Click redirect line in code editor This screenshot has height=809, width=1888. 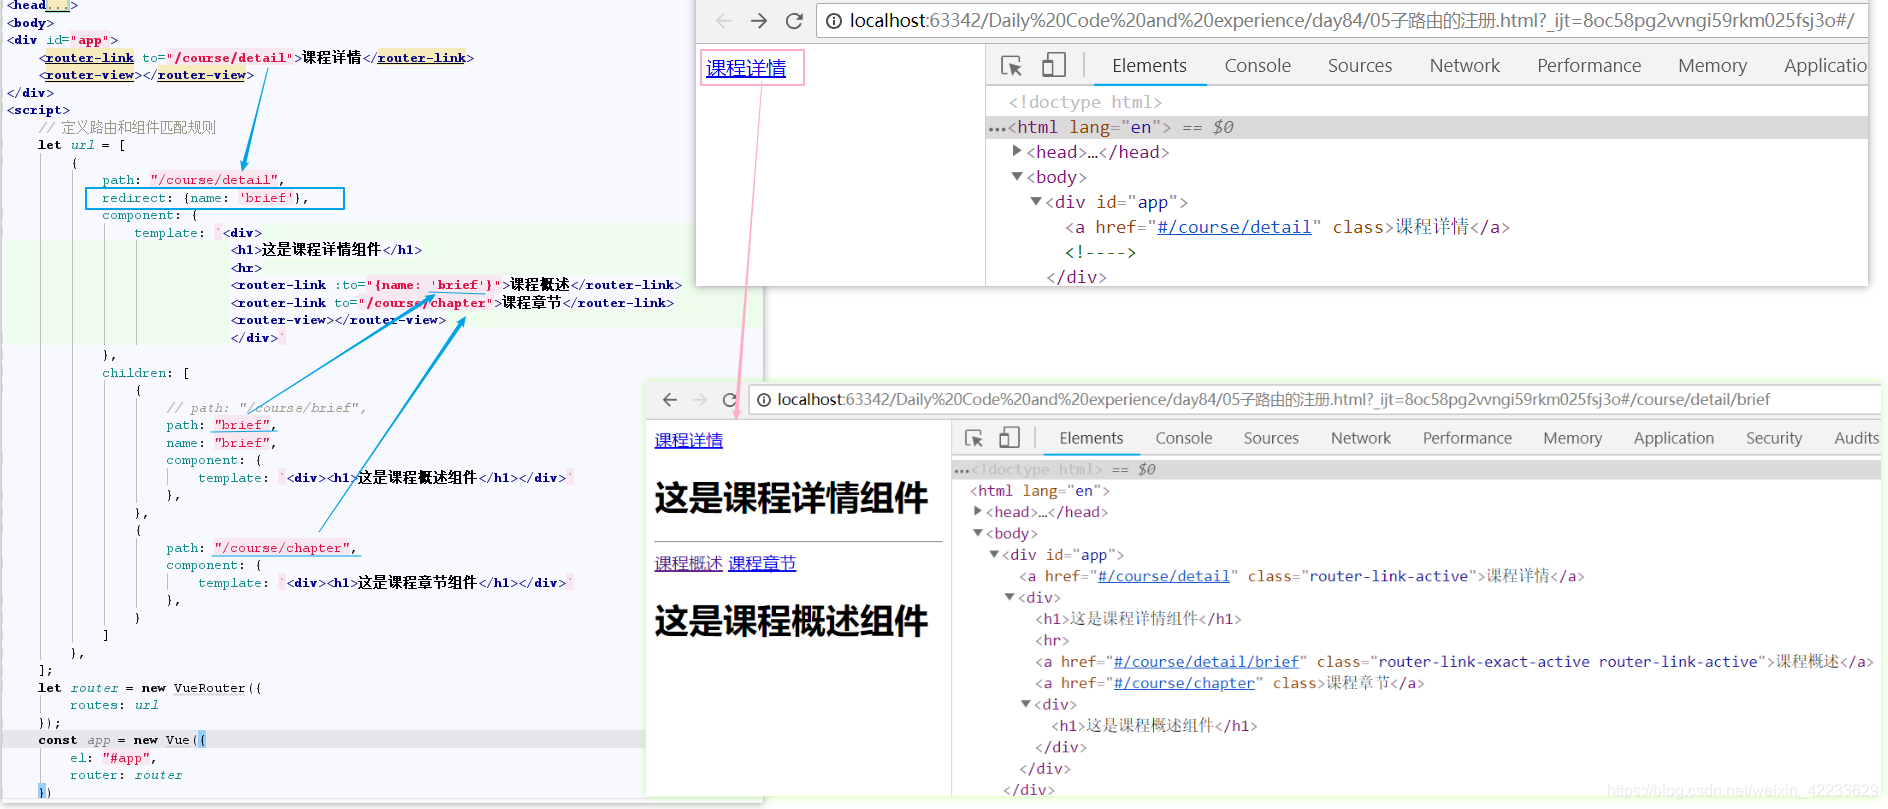204,198
